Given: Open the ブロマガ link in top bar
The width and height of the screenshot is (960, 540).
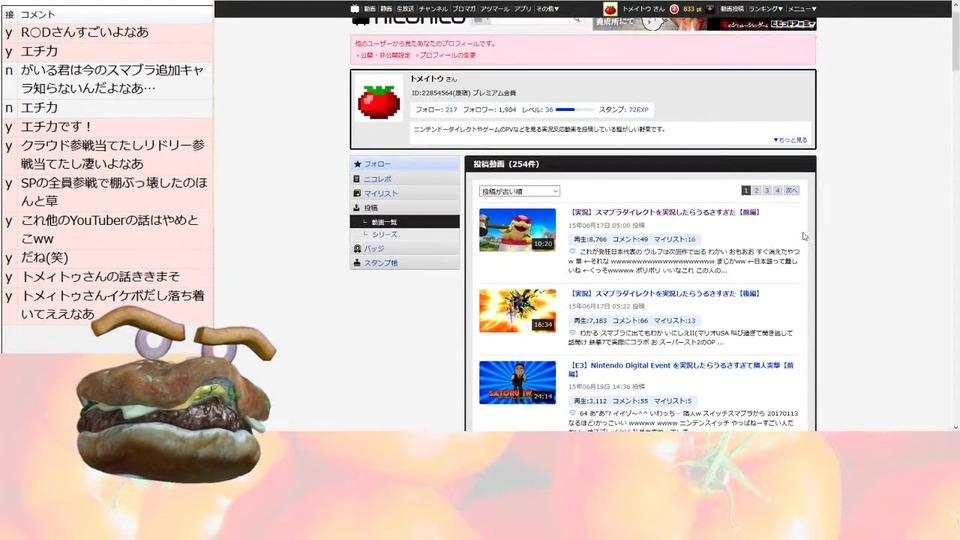Looking at the screenshot, I should pos(463,9).
